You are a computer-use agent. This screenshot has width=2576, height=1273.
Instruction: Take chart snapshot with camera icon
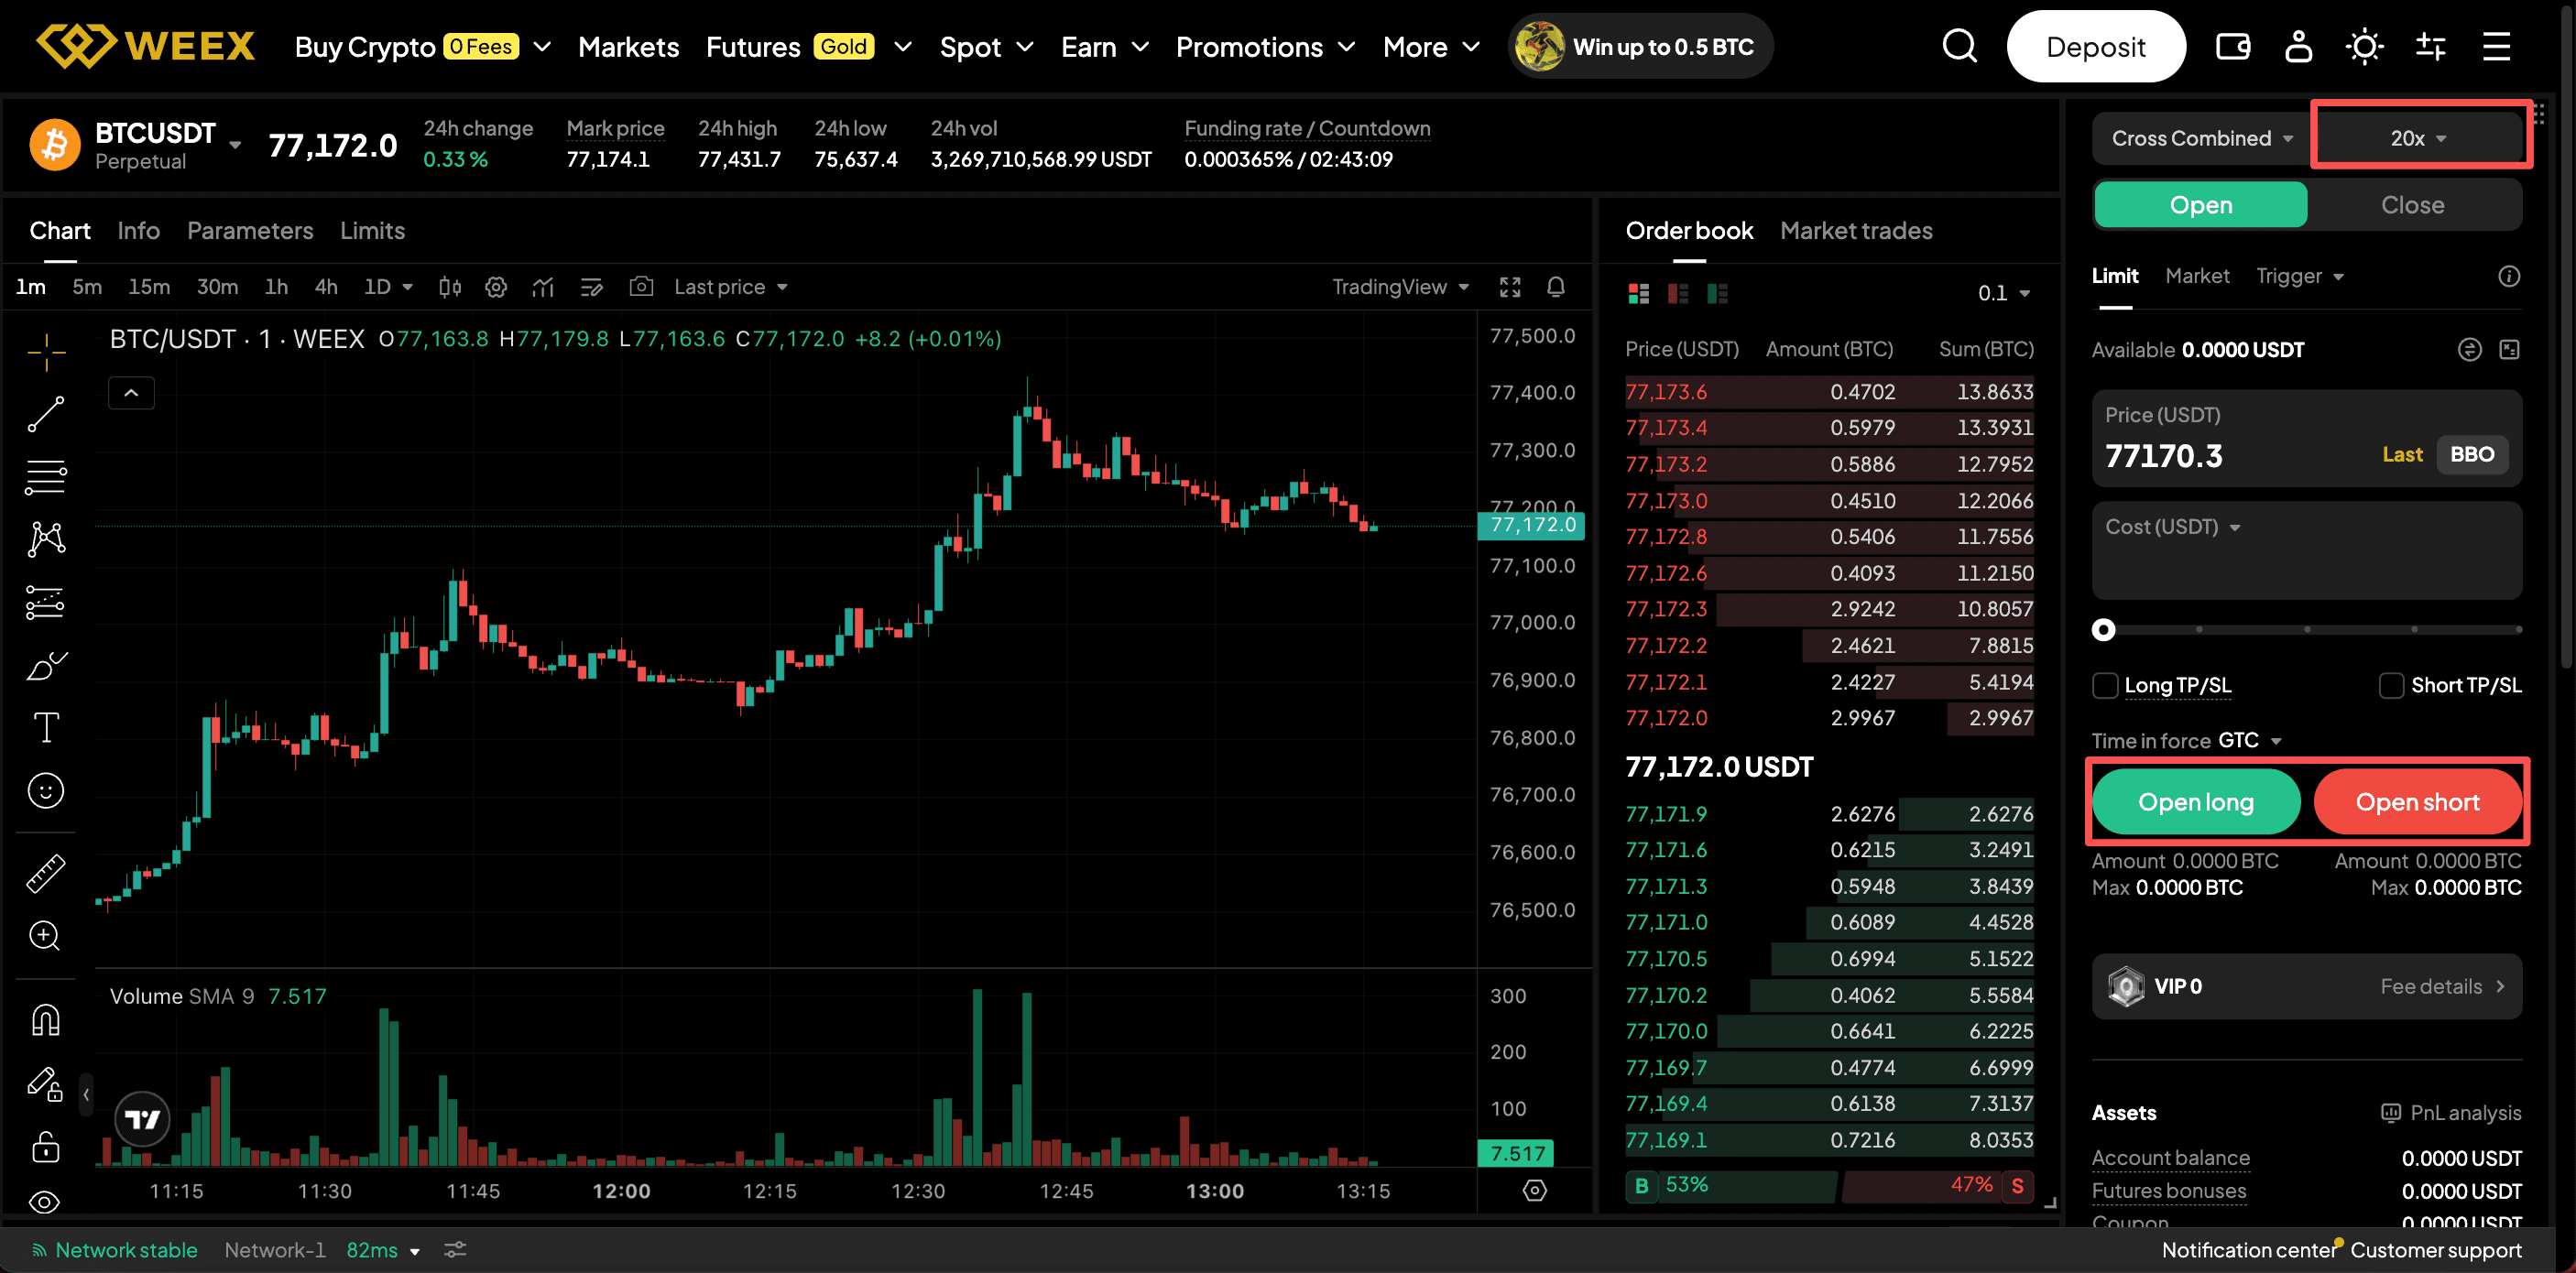pos(641,287)
